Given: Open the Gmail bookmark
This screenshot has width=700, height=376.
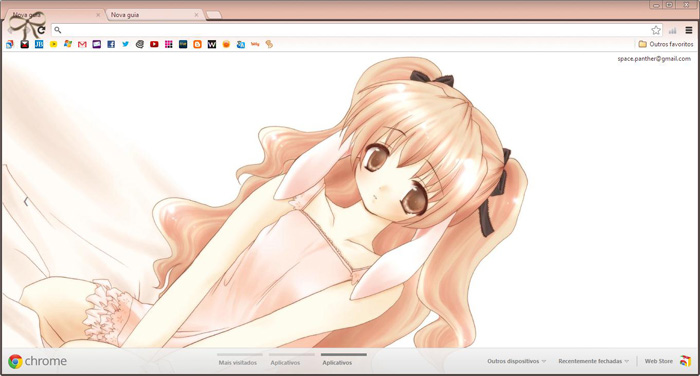Looking at the screenshot, I should tap(82, 44).
